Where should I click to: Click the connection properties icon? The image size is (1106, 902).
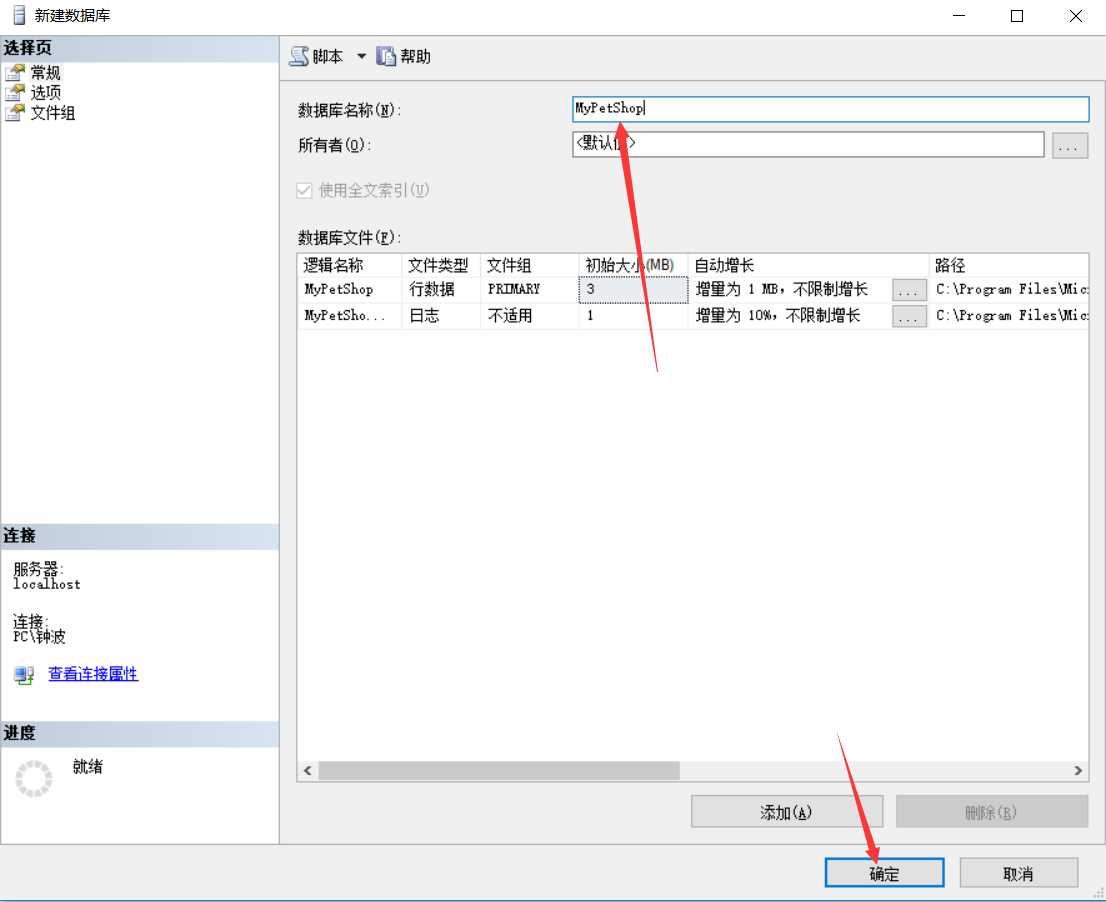click(24, 675)
